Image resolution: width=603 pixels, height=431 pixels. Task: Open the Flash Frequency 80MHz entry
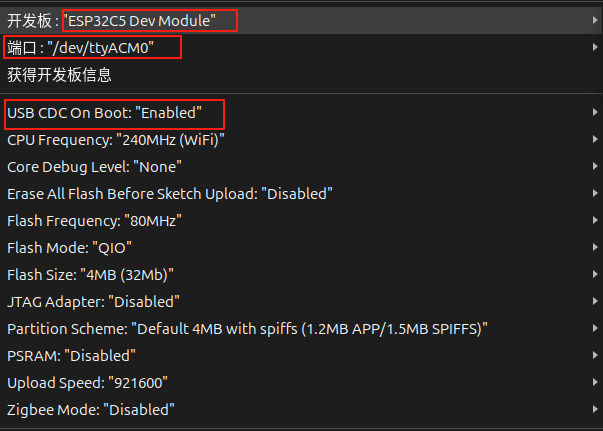[94, 220]
